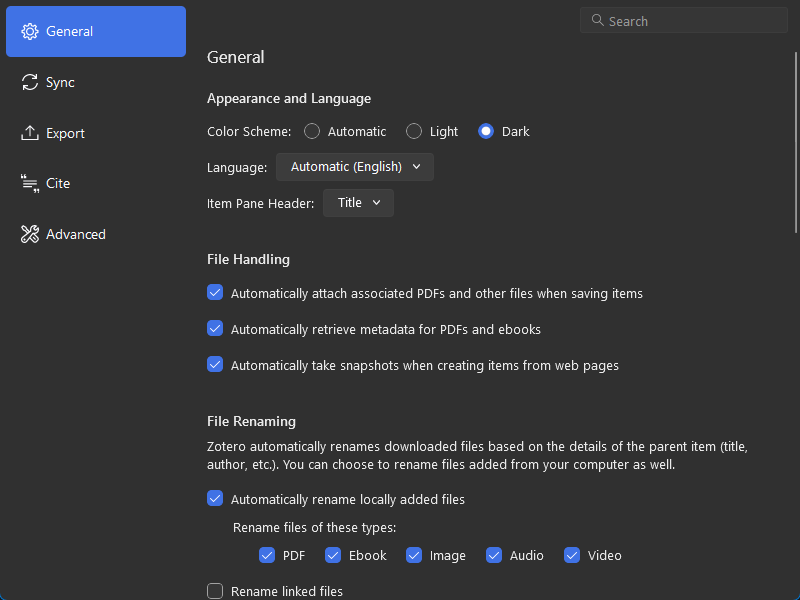Toggle the Ebook rename type checkbox
The image size is (800, 600).
(x=333, y=555)
